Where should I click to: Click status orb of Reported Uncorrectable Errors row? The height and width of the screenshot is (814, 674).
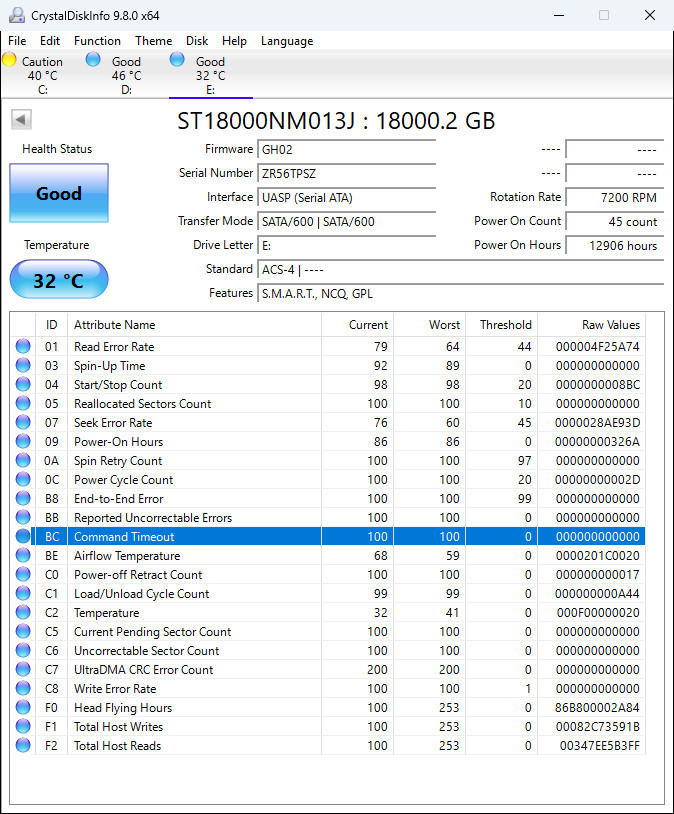[x=23, y=517]
